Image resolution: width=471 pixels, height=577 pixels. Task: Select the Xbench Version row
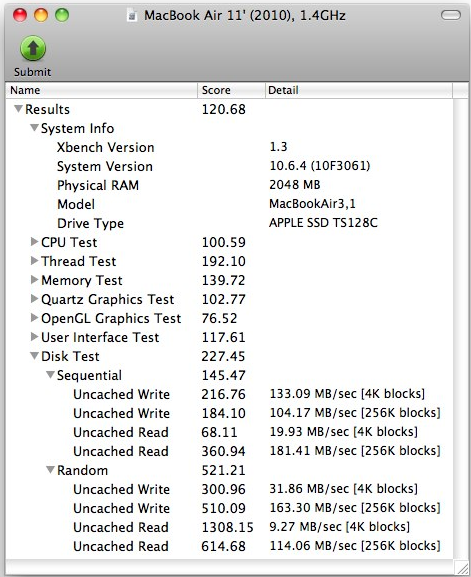pos(229,147)
